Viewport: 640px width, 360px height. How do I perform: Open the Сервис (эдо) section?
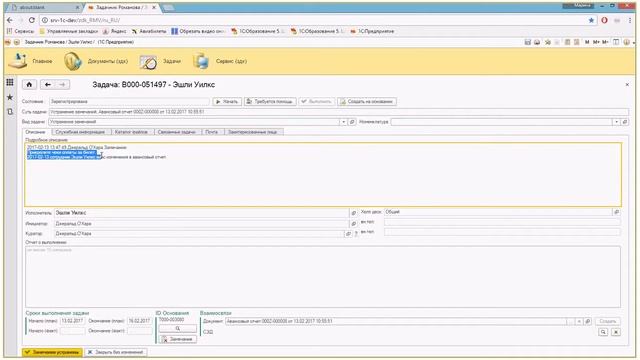click(220, 61)
